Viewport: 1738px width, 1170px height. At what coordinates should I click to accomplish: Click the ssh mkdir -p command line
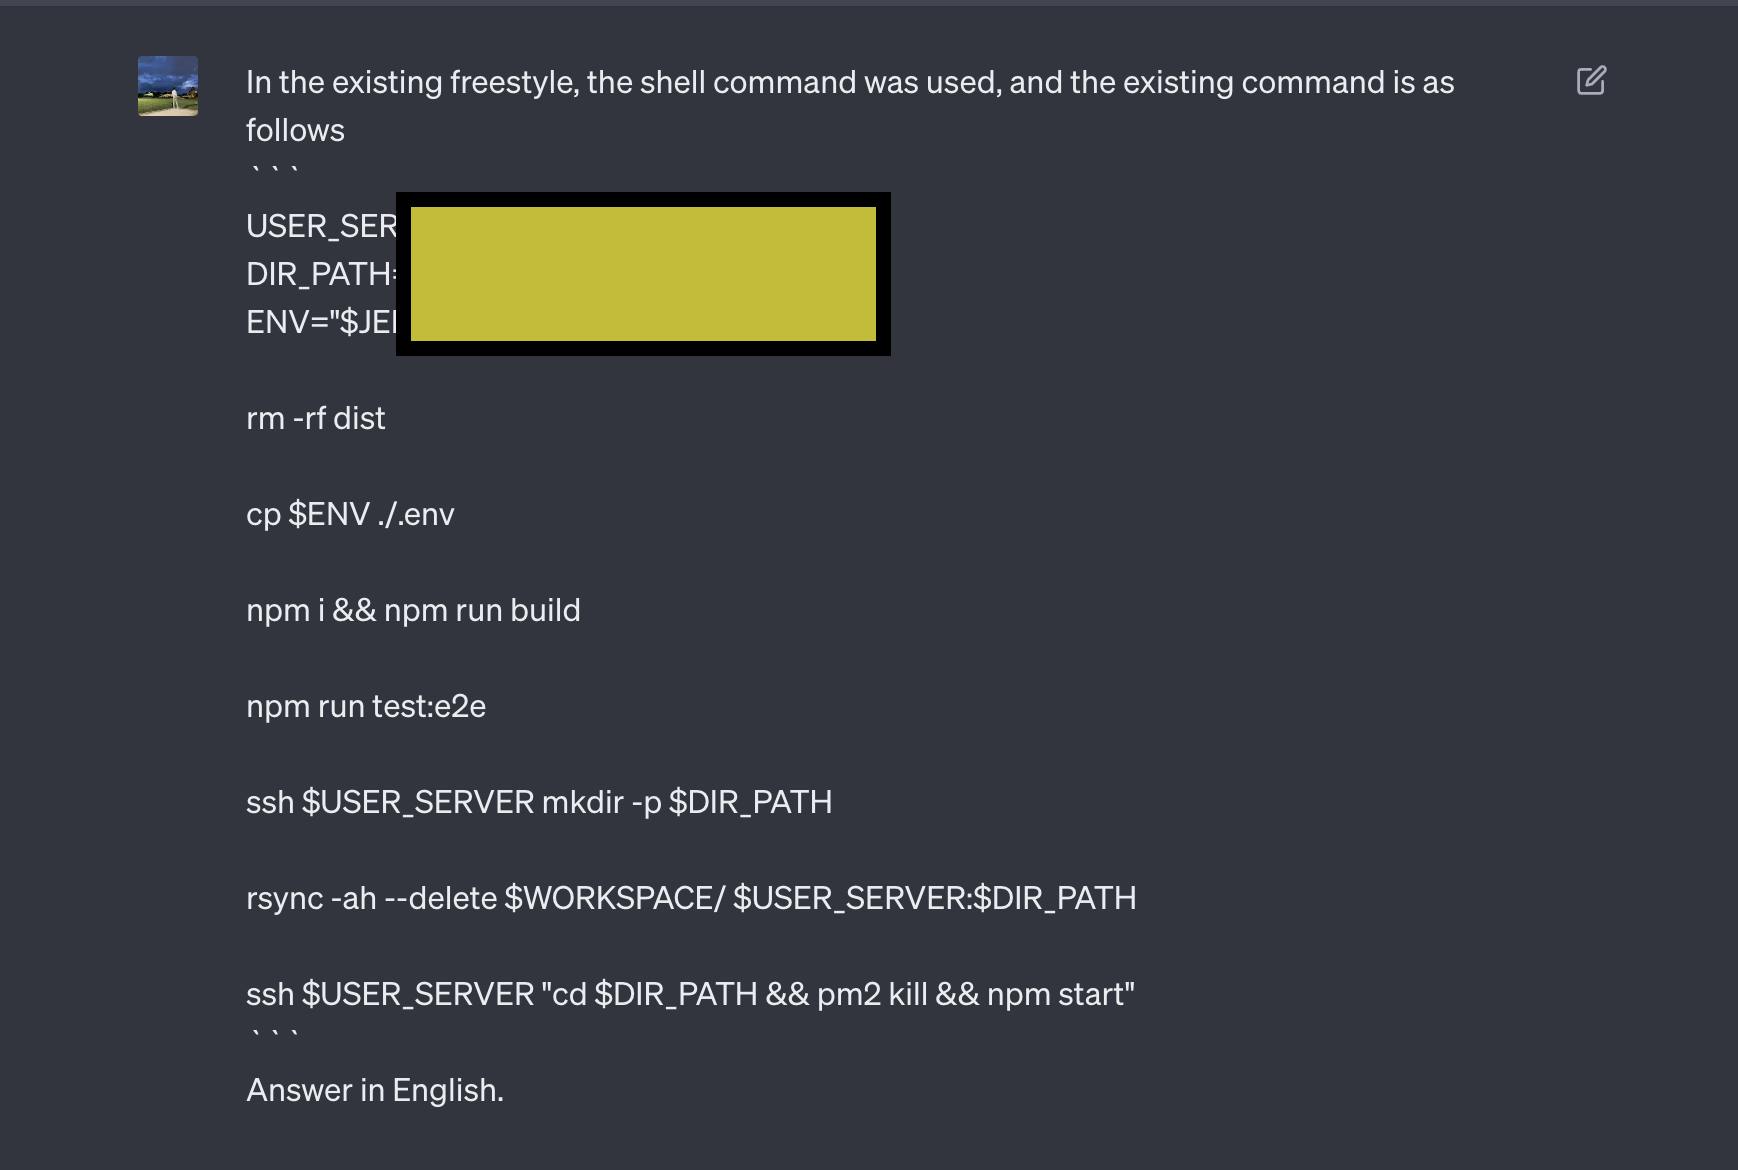tap(539, 802)
